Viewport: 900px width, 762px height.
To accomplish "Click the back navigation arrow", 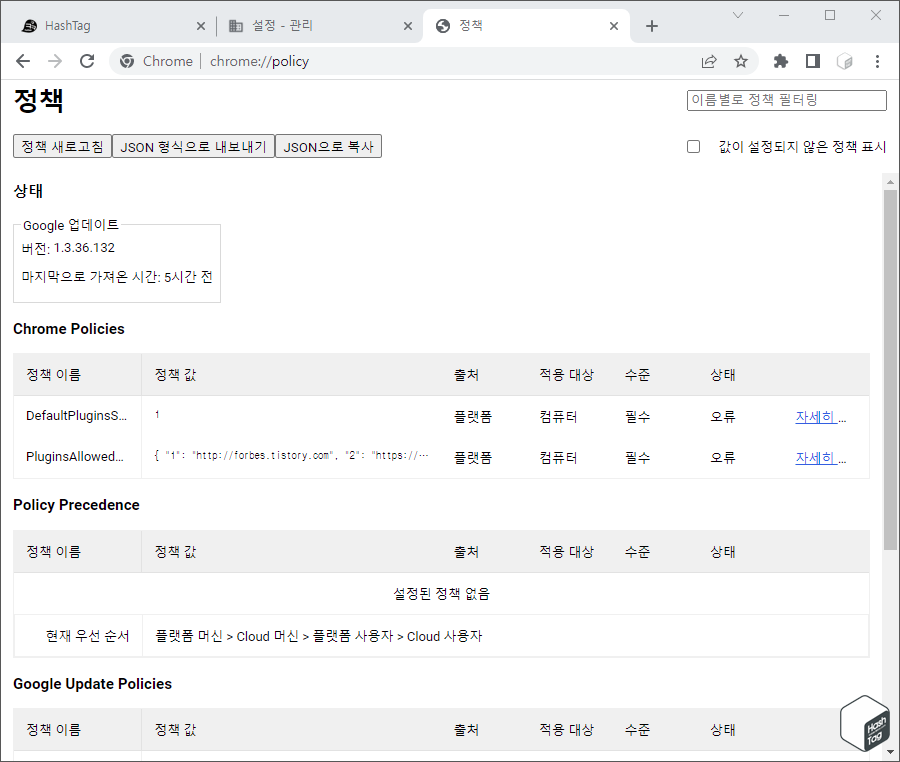I will 22,61.
